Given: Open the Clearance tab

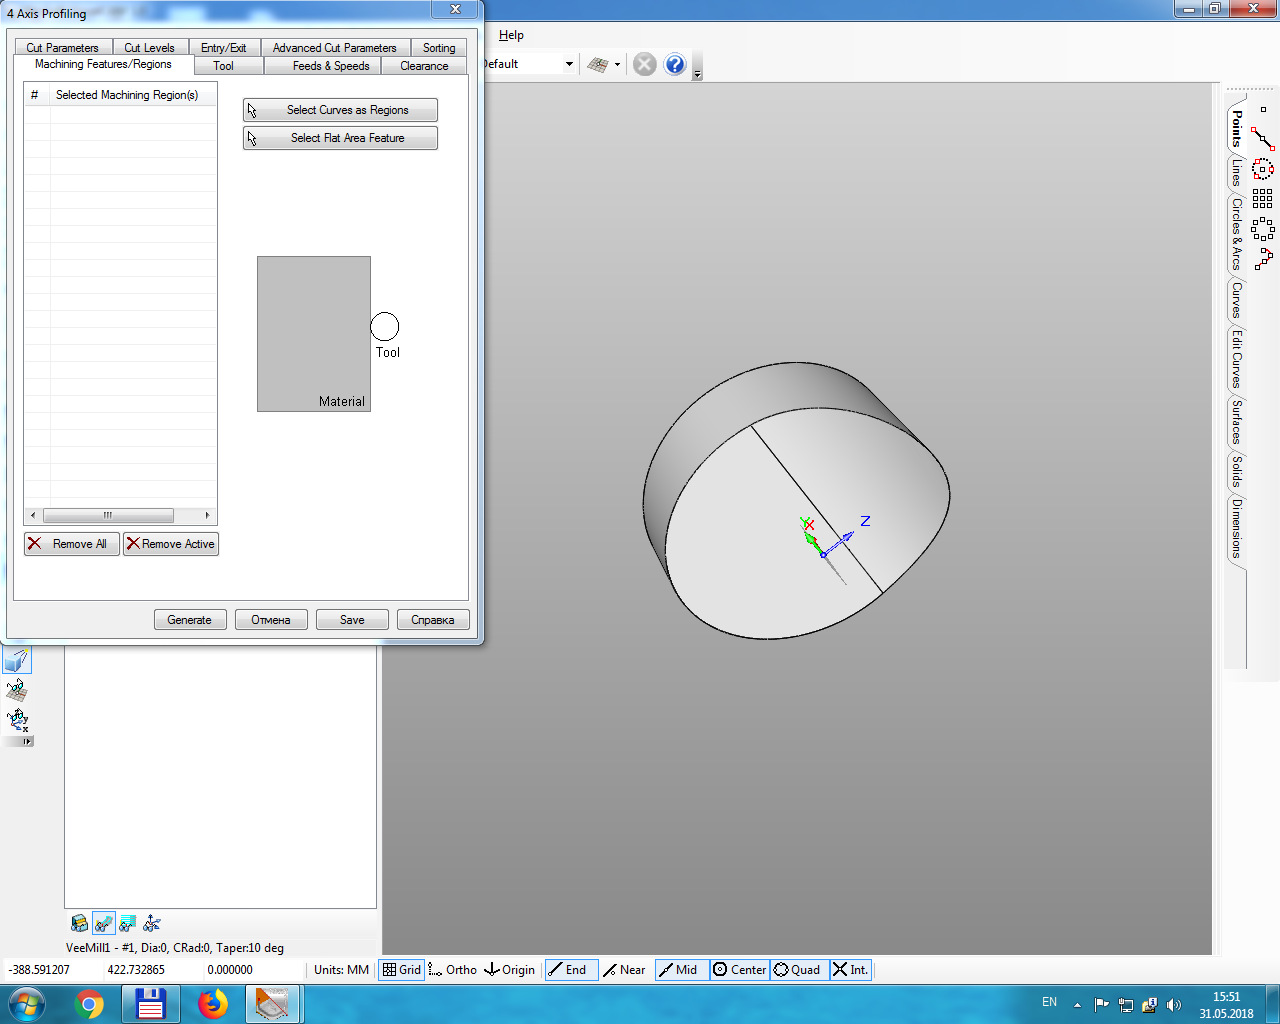Looking at the screenshot, I should (x=424, y=65).
